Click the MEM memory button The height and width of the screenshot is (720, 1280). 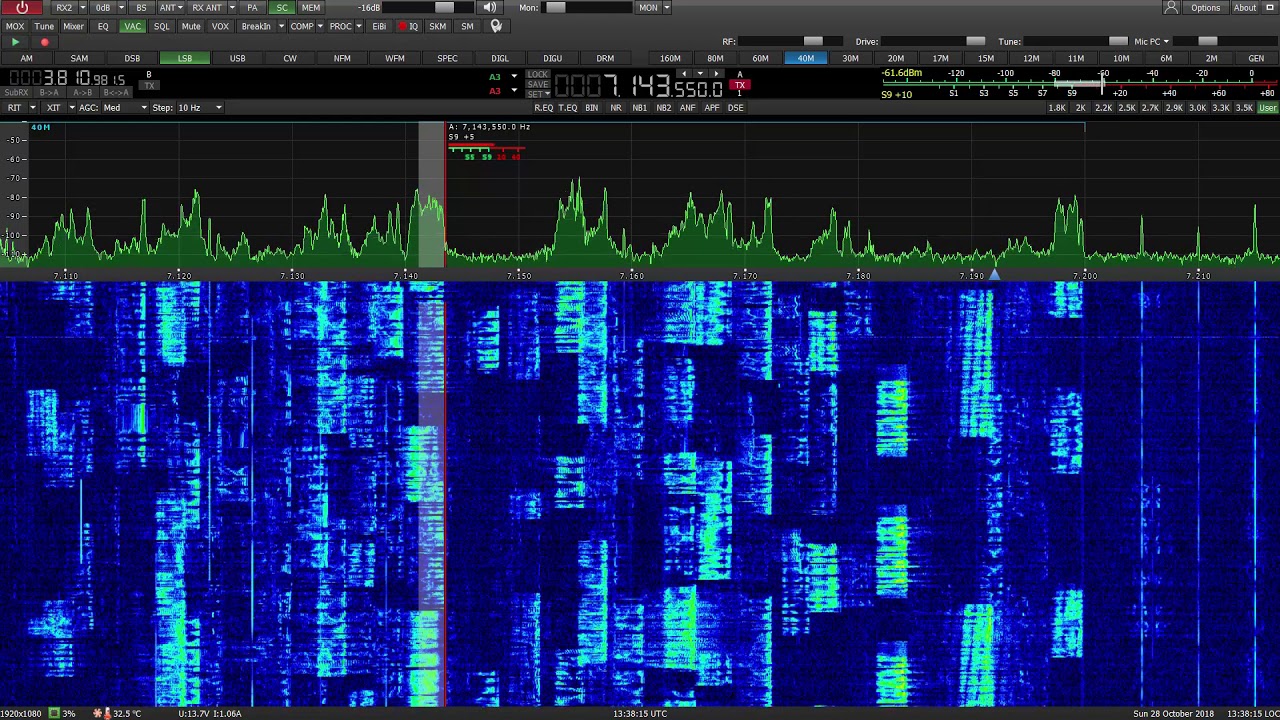[311, 8]
